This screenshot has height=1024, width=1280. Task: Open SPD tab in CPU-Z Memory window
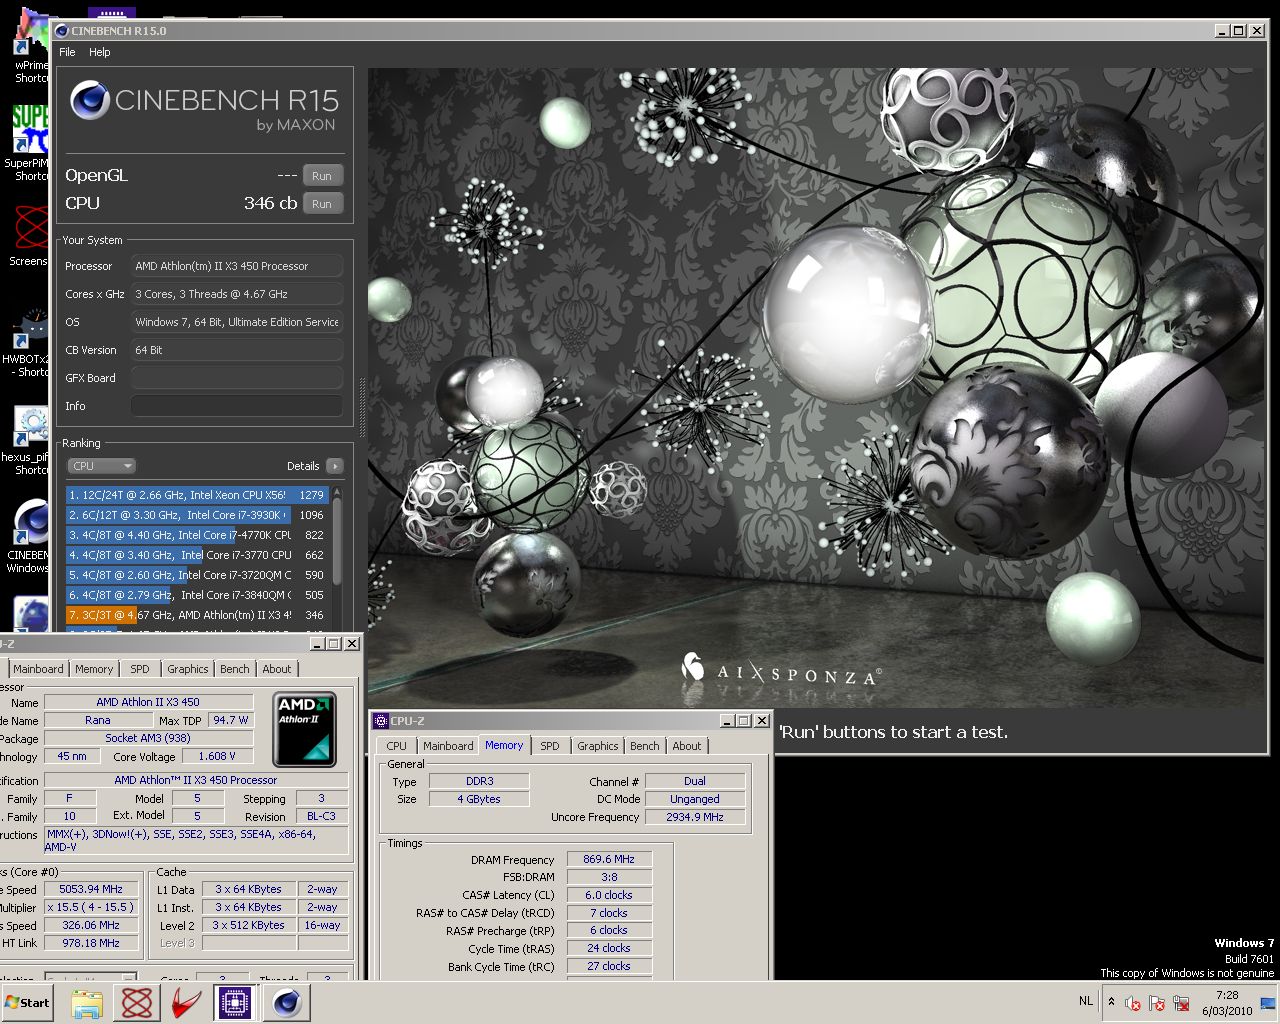pyautogui.click(x=550, y=746)
